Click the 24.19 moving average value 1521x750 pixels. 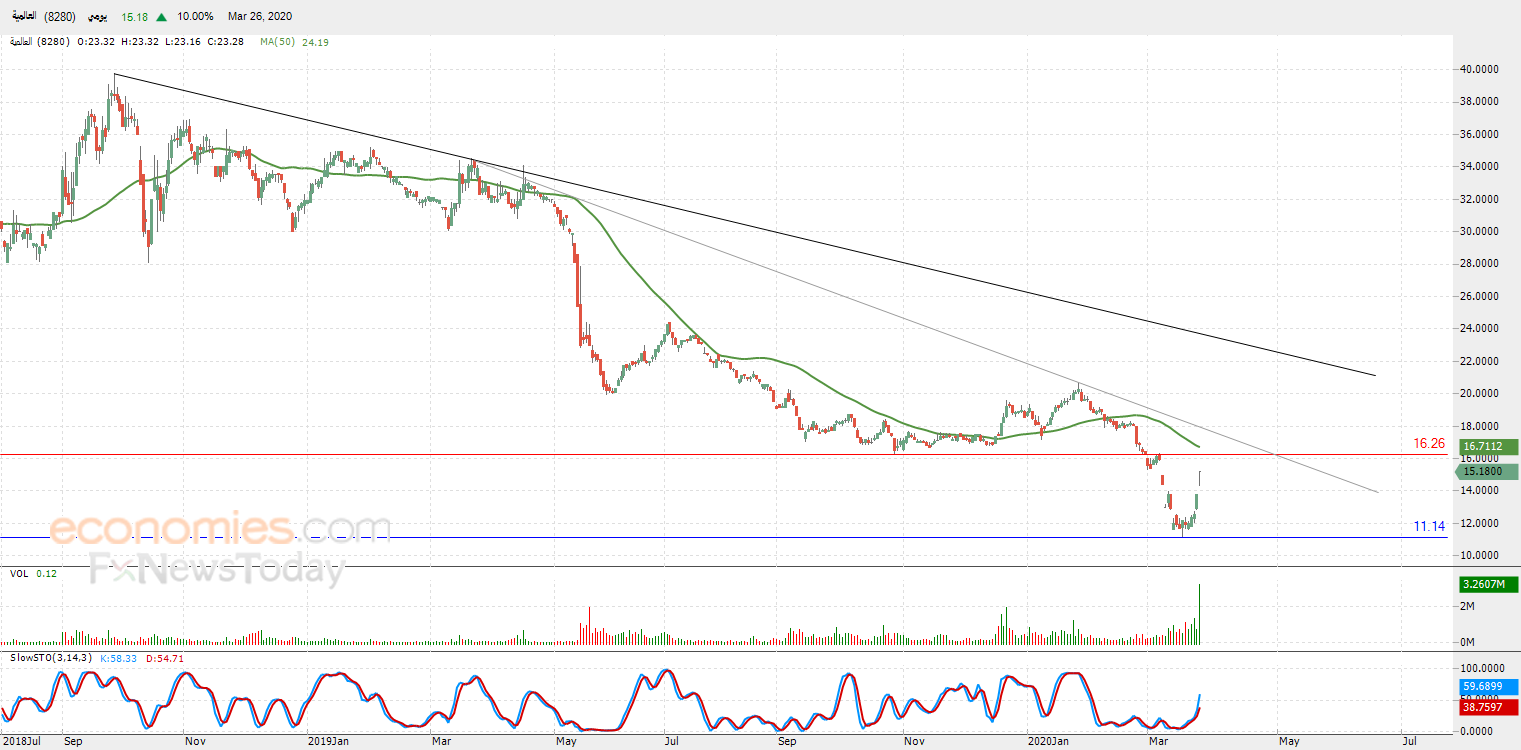[x=317, y=42]
